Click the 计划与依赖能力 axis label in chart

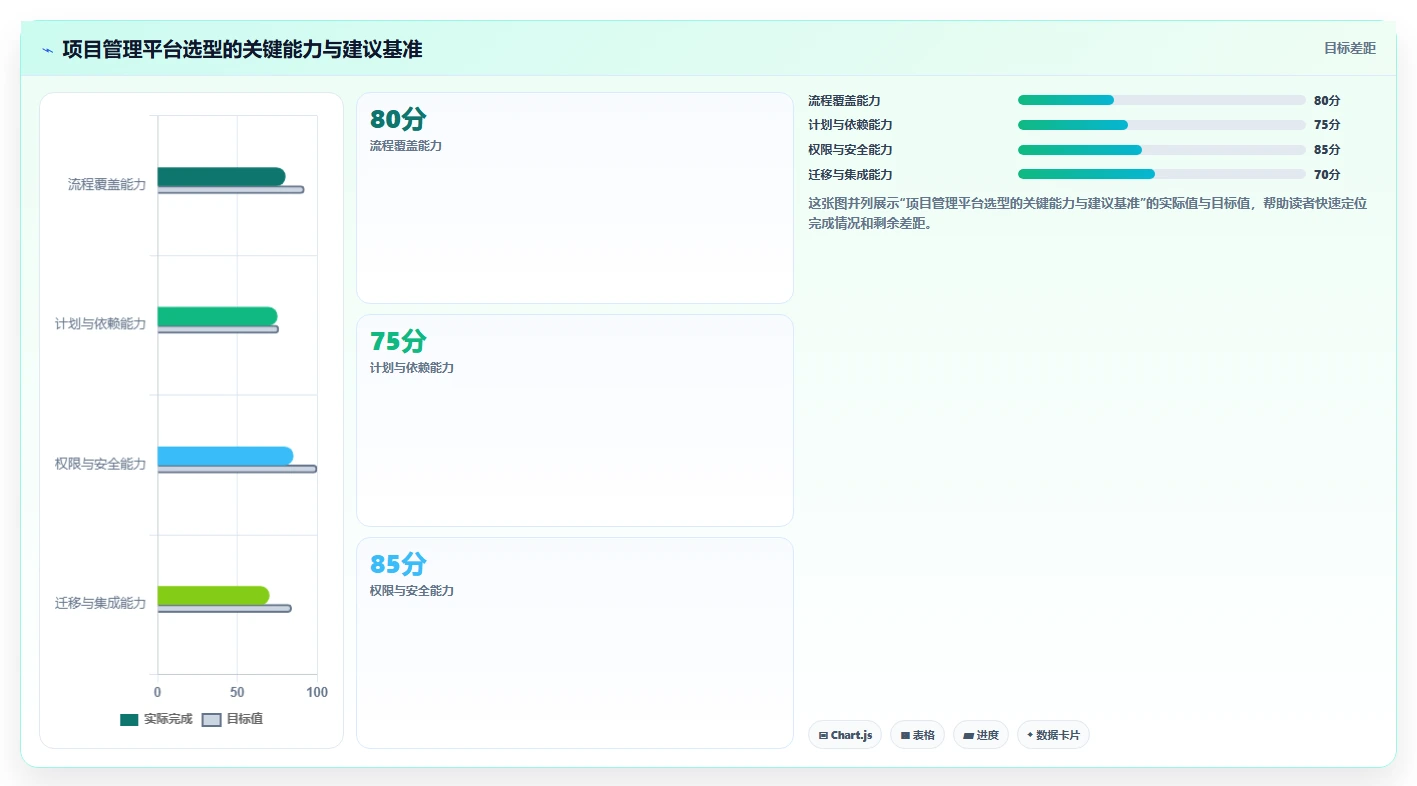(x=101, y=324)
